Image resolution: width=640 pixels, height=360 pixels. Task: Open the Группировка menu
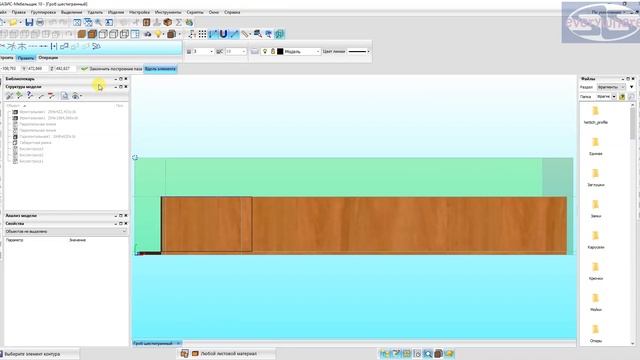[43, 12]
